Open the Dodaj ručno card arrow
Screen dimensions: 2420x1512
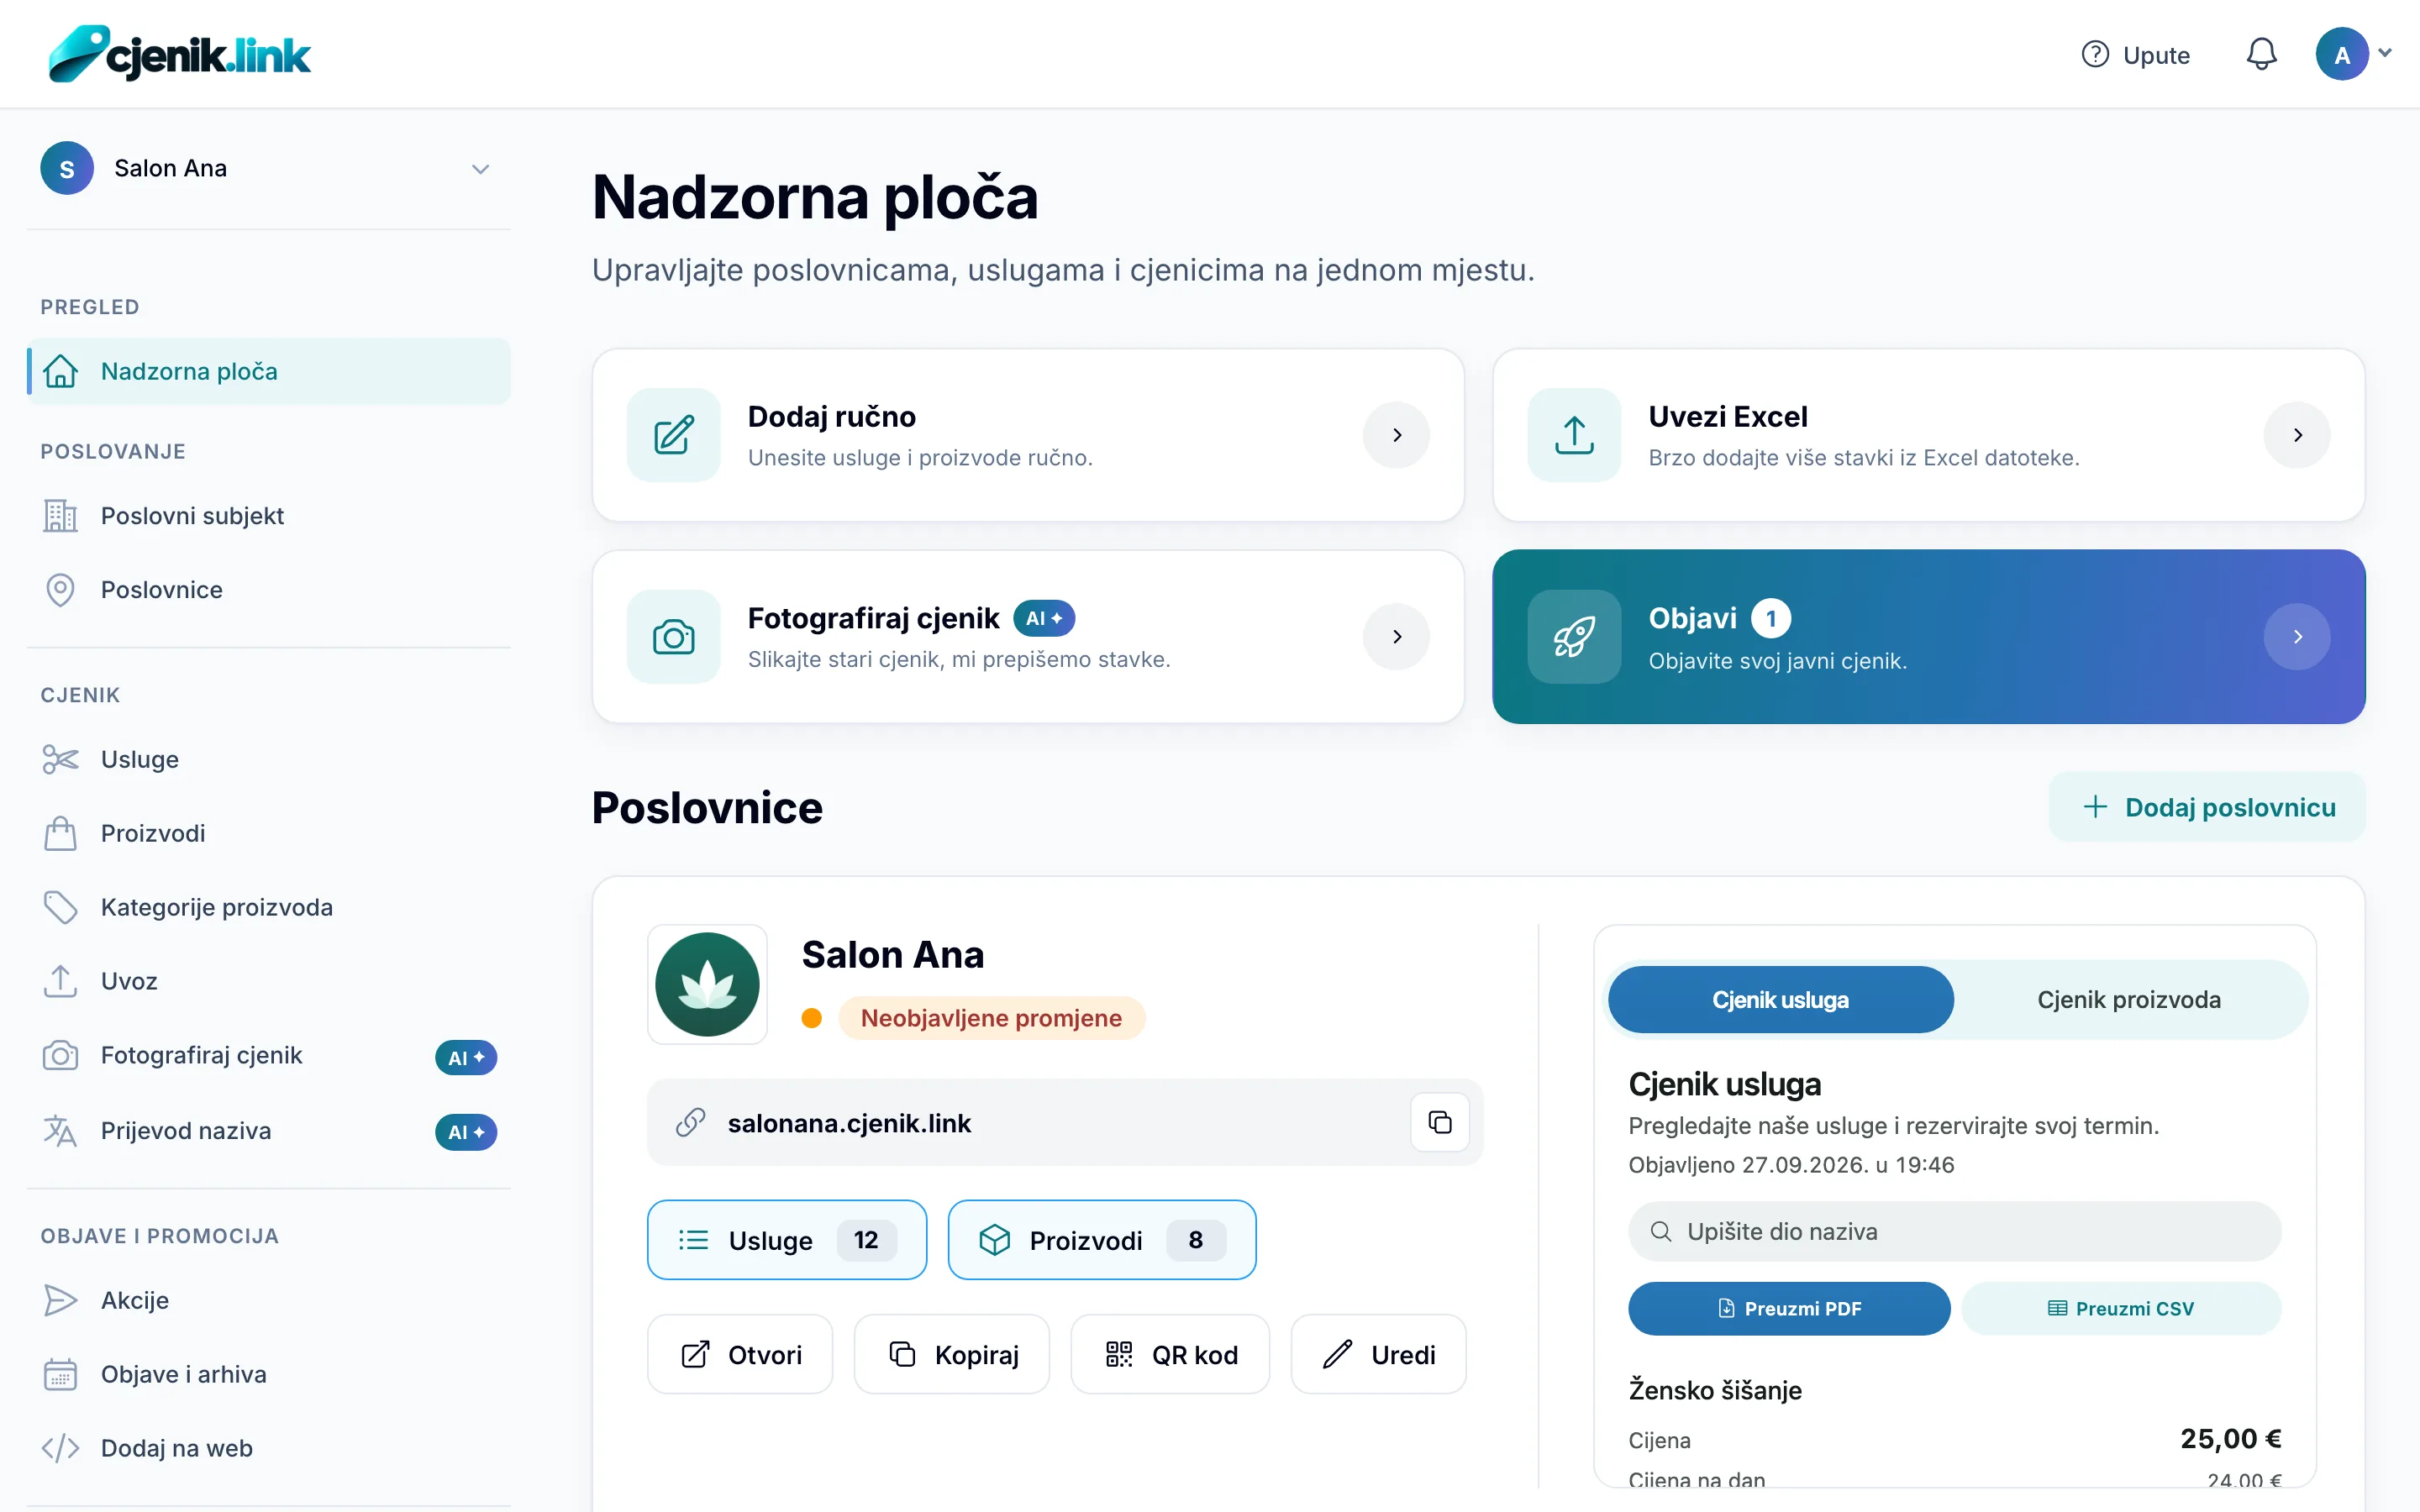click(1397, 435)
